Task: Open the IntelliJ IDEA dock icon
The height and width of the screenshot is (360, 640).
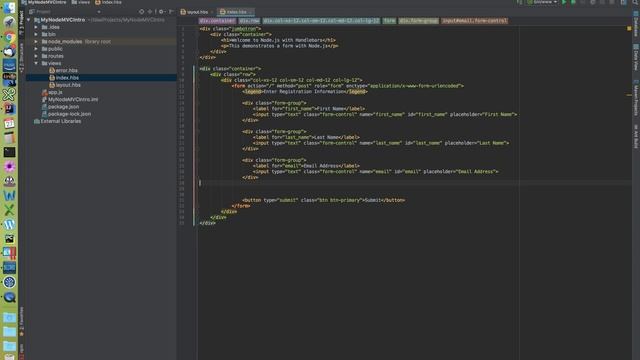Action: click(9, 109)
